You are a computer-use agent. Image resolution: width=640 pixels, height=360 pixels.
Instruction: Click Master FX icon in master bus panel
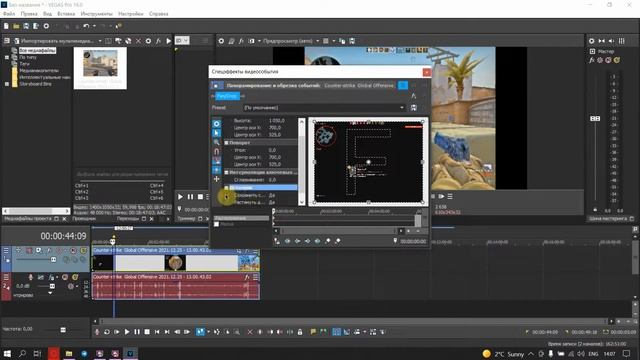pyautogui.click(x=592, y=60)
